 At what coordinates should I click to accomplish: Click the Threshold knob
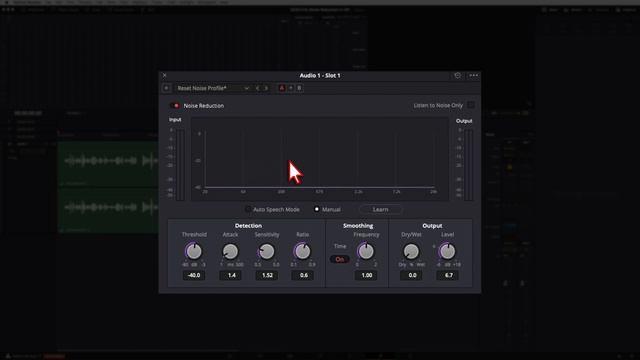pyautogui.click(x=193, y=251)
